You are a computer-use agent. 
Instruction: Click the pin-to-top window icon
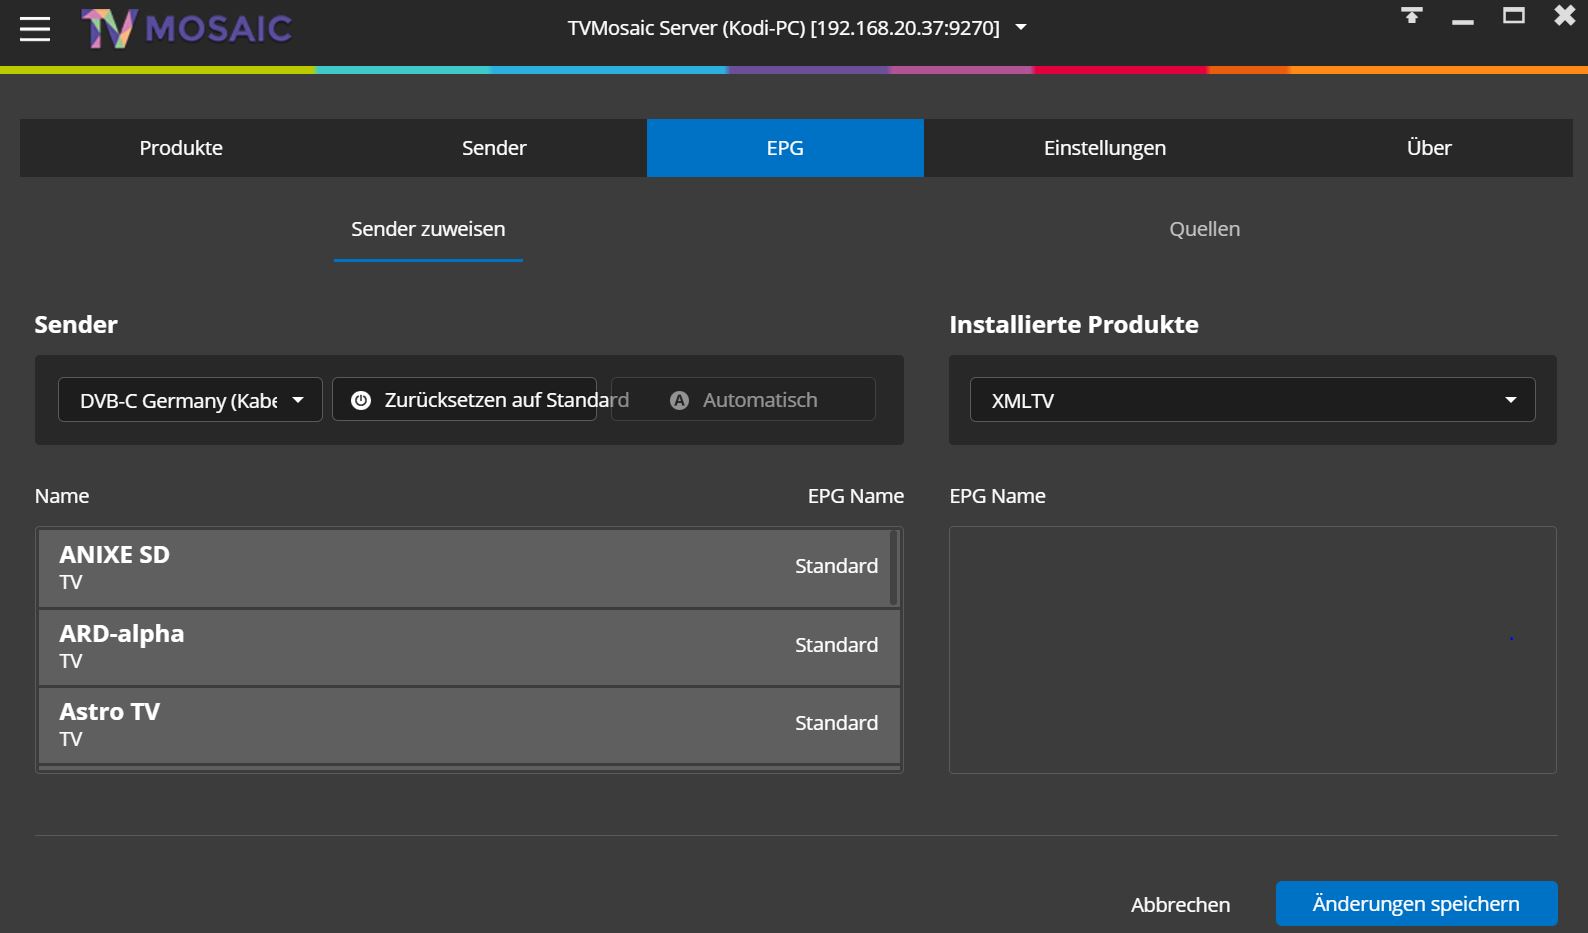coord(1411,16)
